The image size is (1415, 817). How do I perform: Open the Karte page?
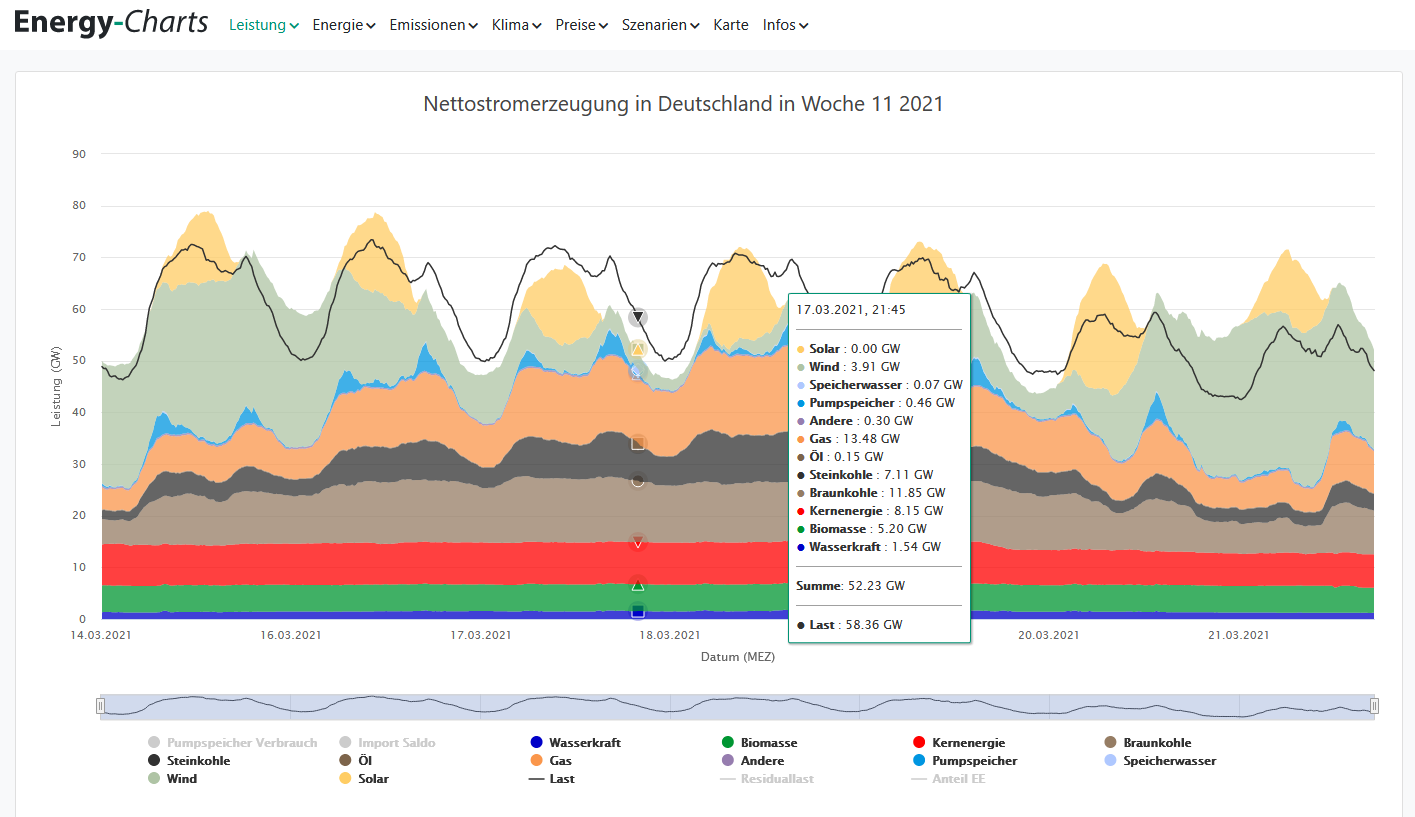(731, 25)
